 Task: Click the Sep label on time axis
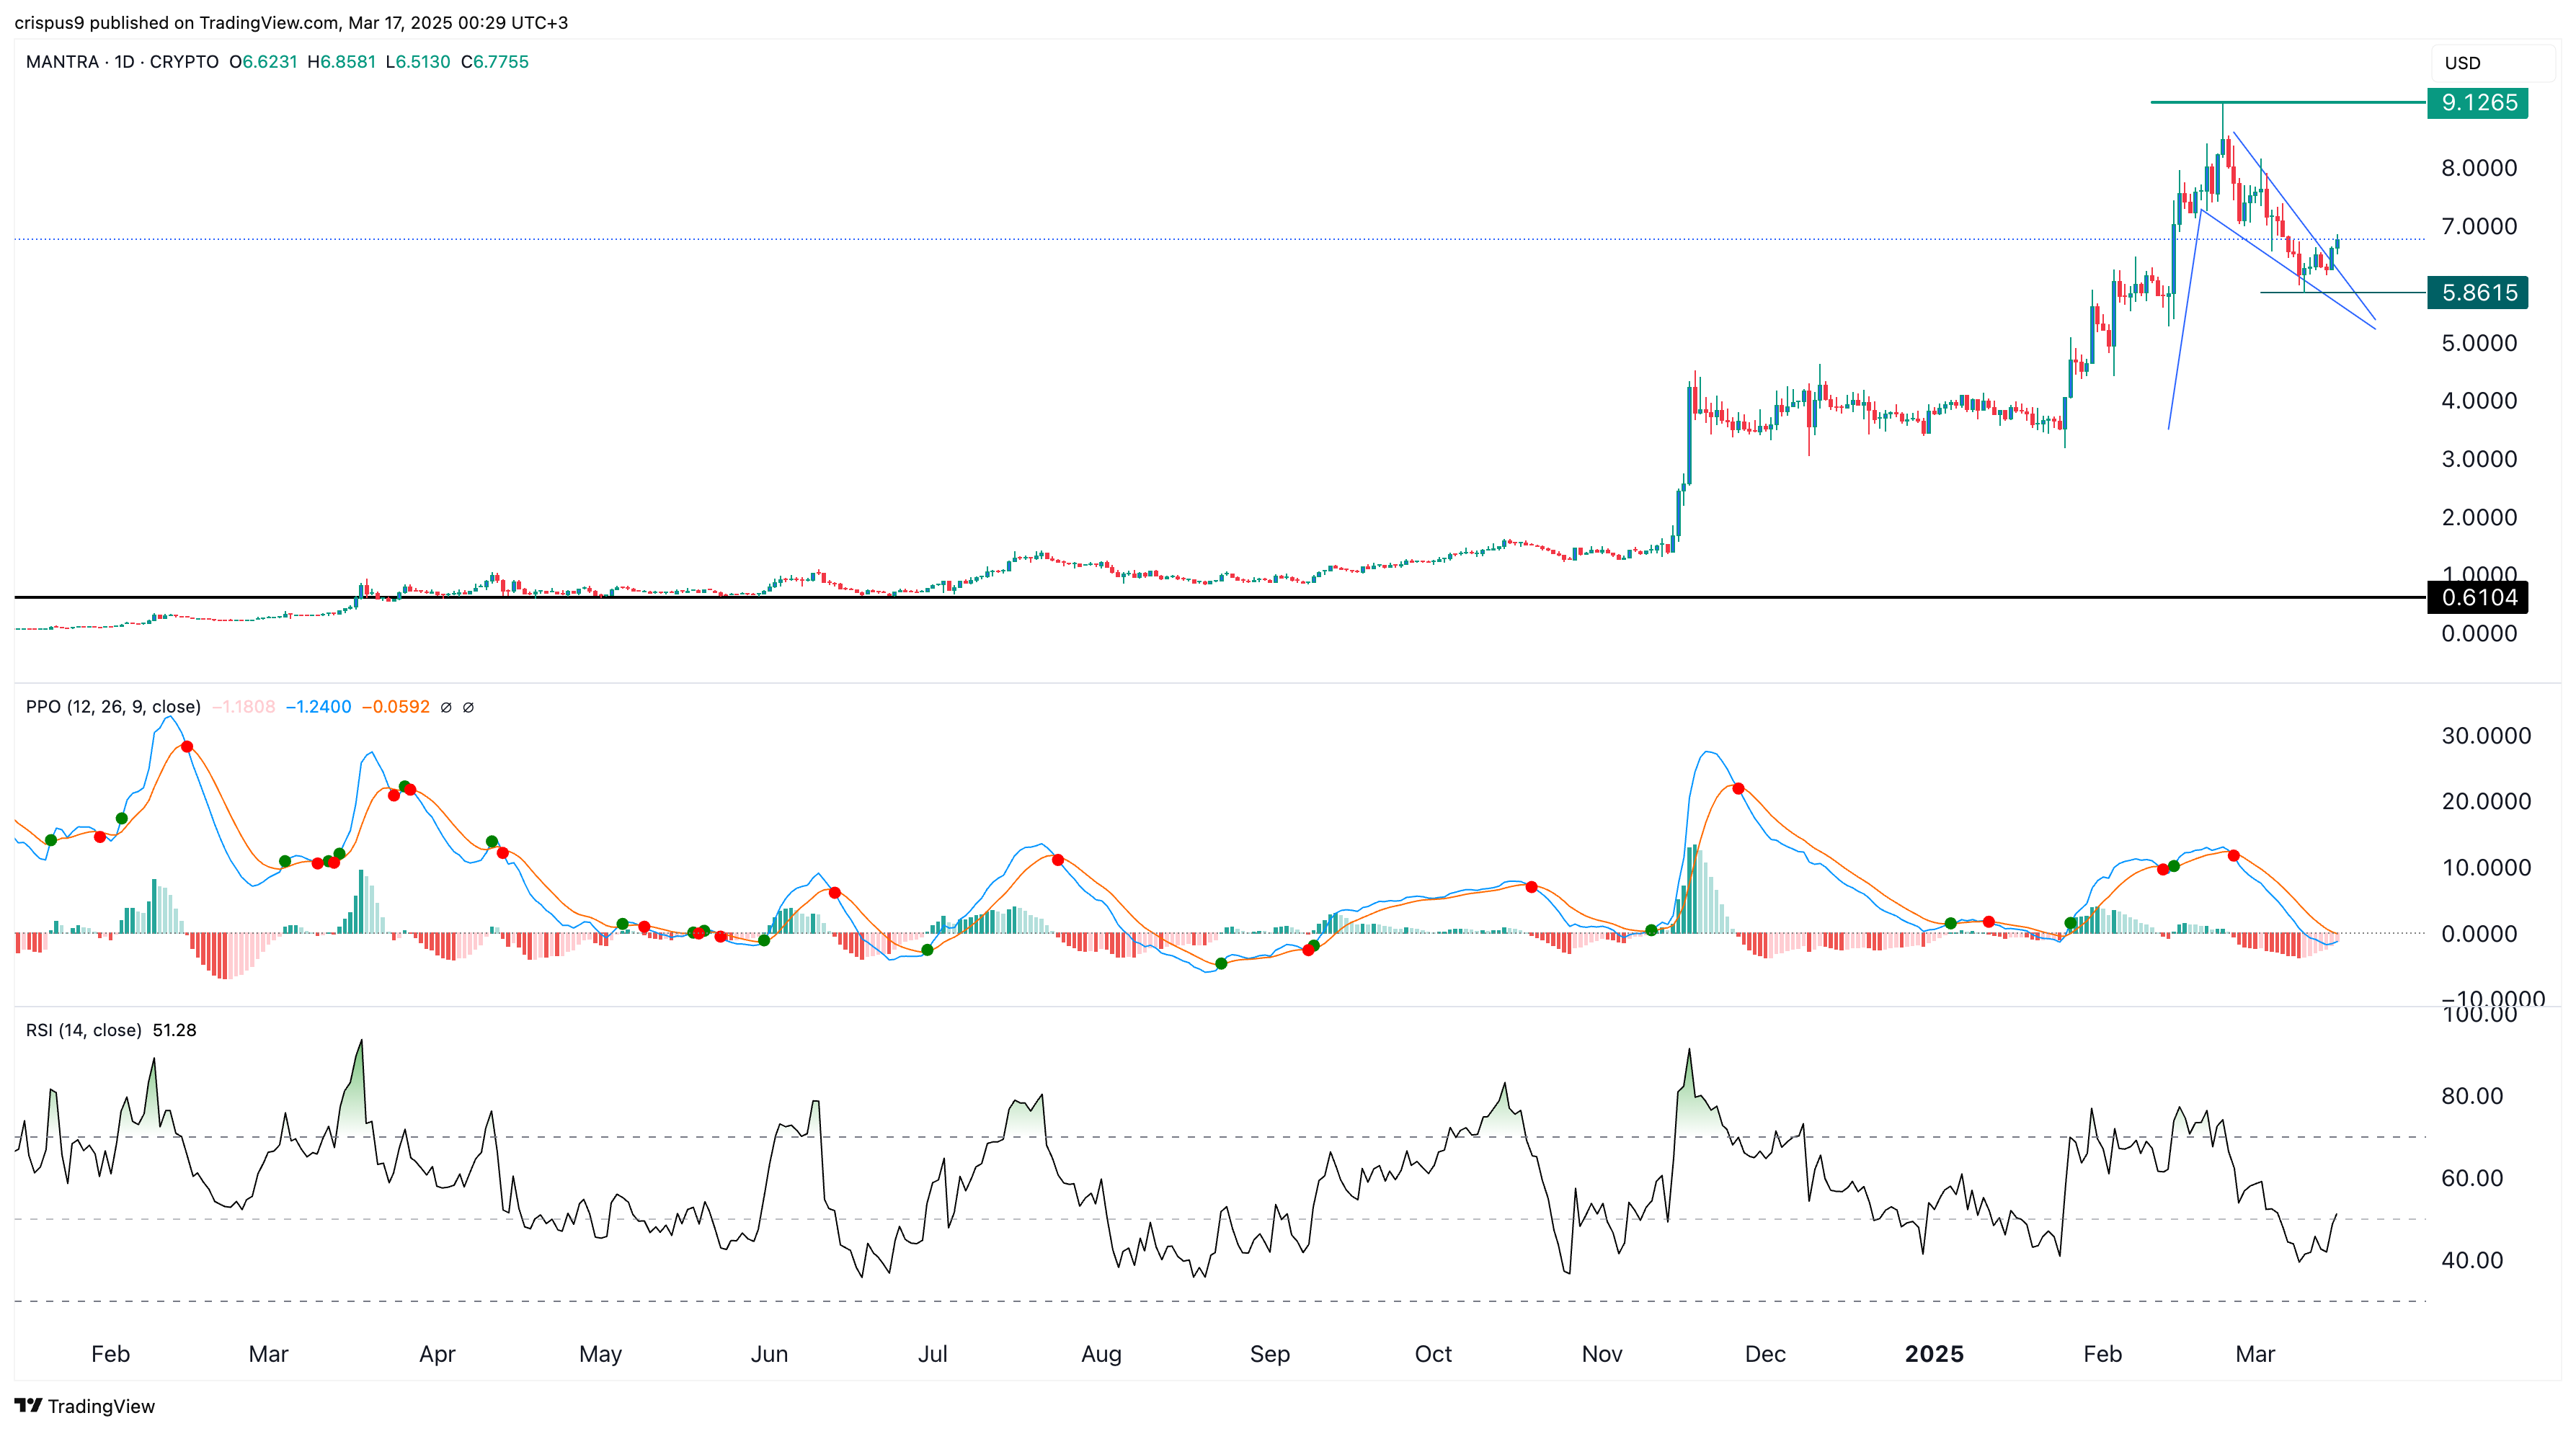pos(1270,1355)
